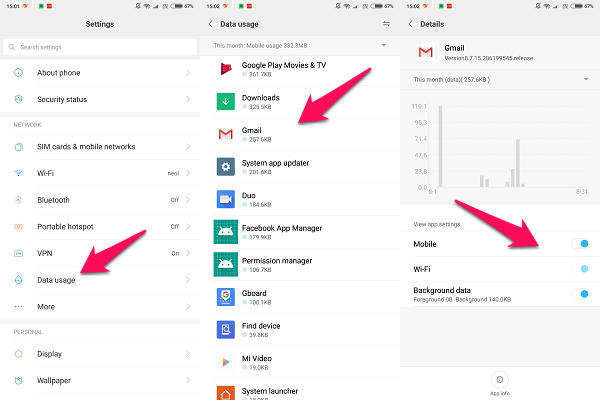This screenshot has width=600, height=400.
Task: Open Permission manager android icon
Action: 226,264
